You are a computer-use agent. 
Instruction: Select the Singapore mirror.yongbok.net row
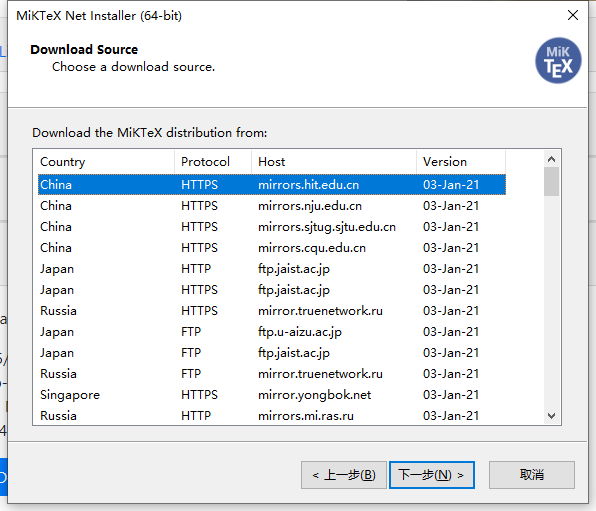[272, 395]
